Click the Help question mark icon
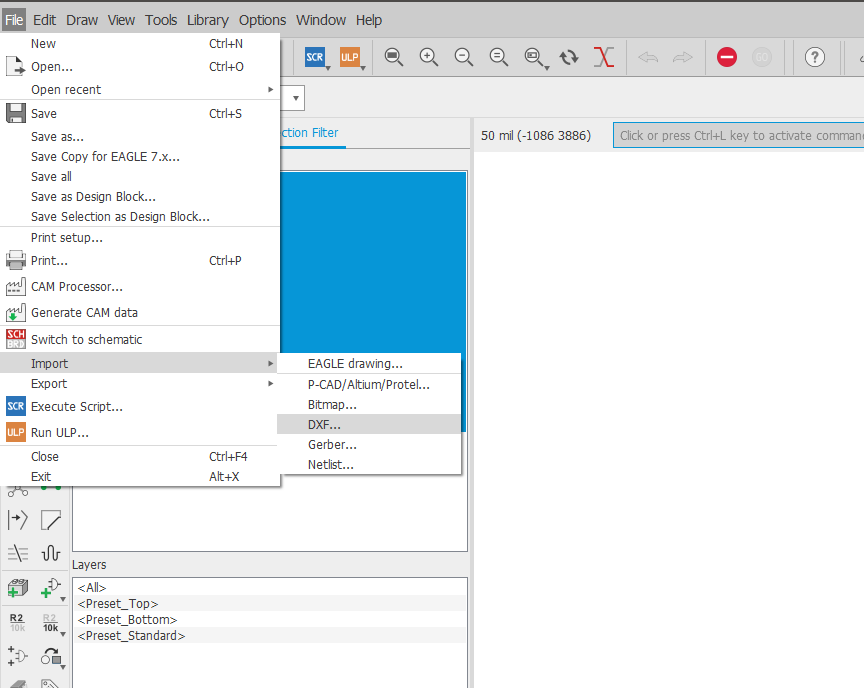This screenshot has height=688, width=864. click(815, 57)
